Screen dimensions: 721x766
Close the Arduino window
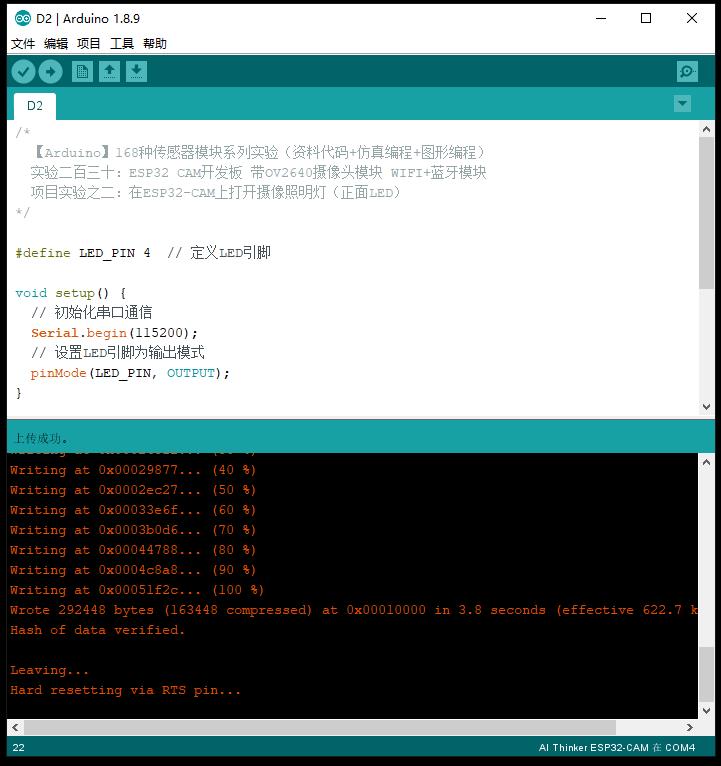[691, 19]
